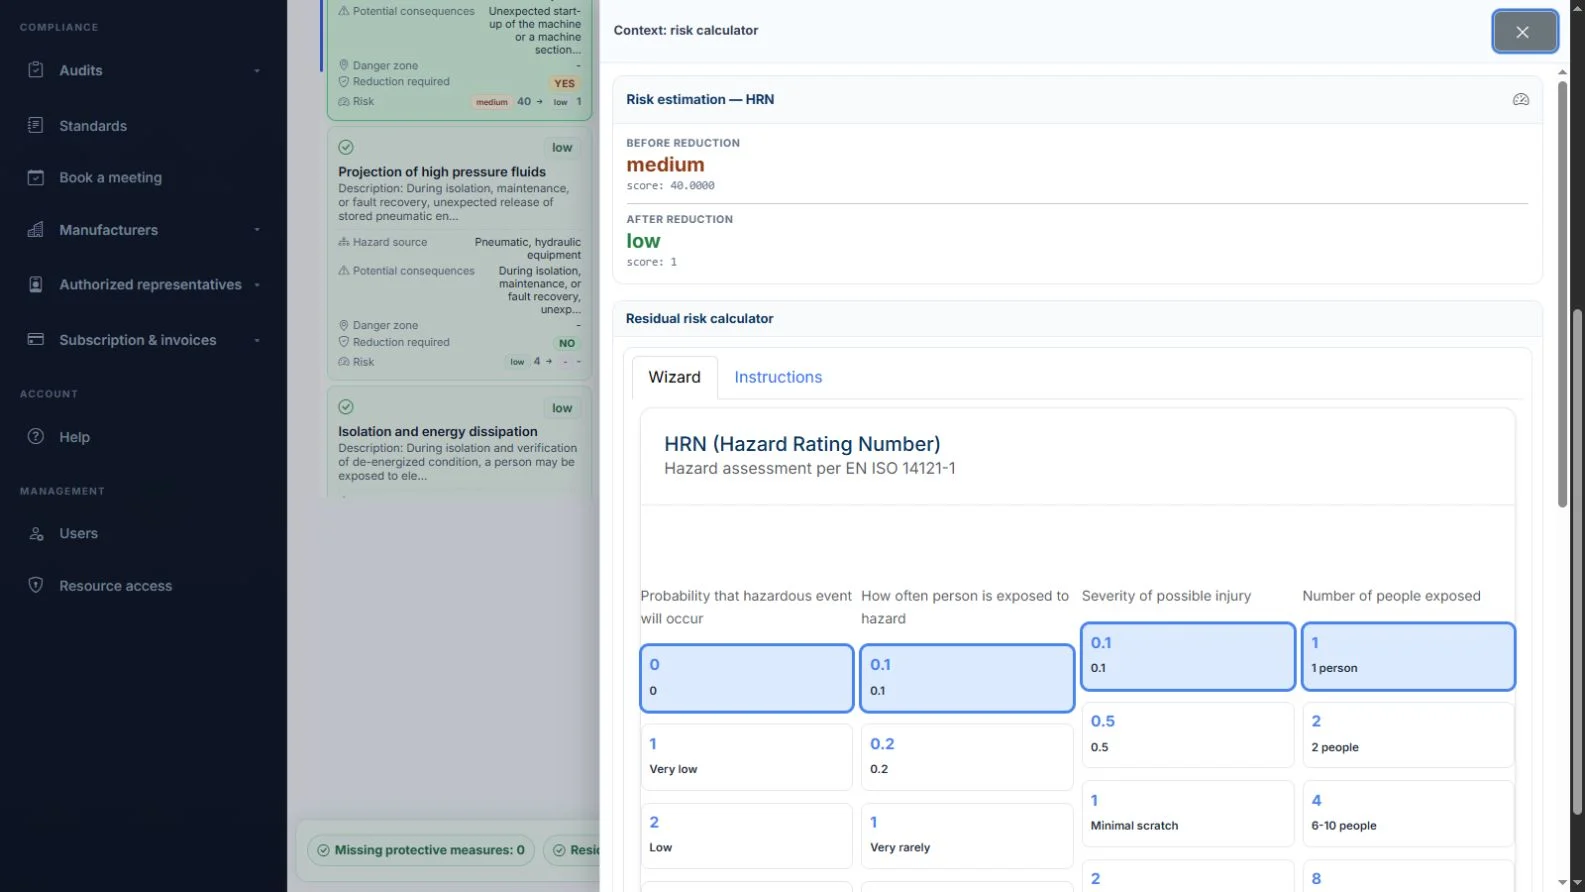This screenshot has width=1585, height=892.
Task: Expand the Manufacturers menu chevron
Action: 257,230
